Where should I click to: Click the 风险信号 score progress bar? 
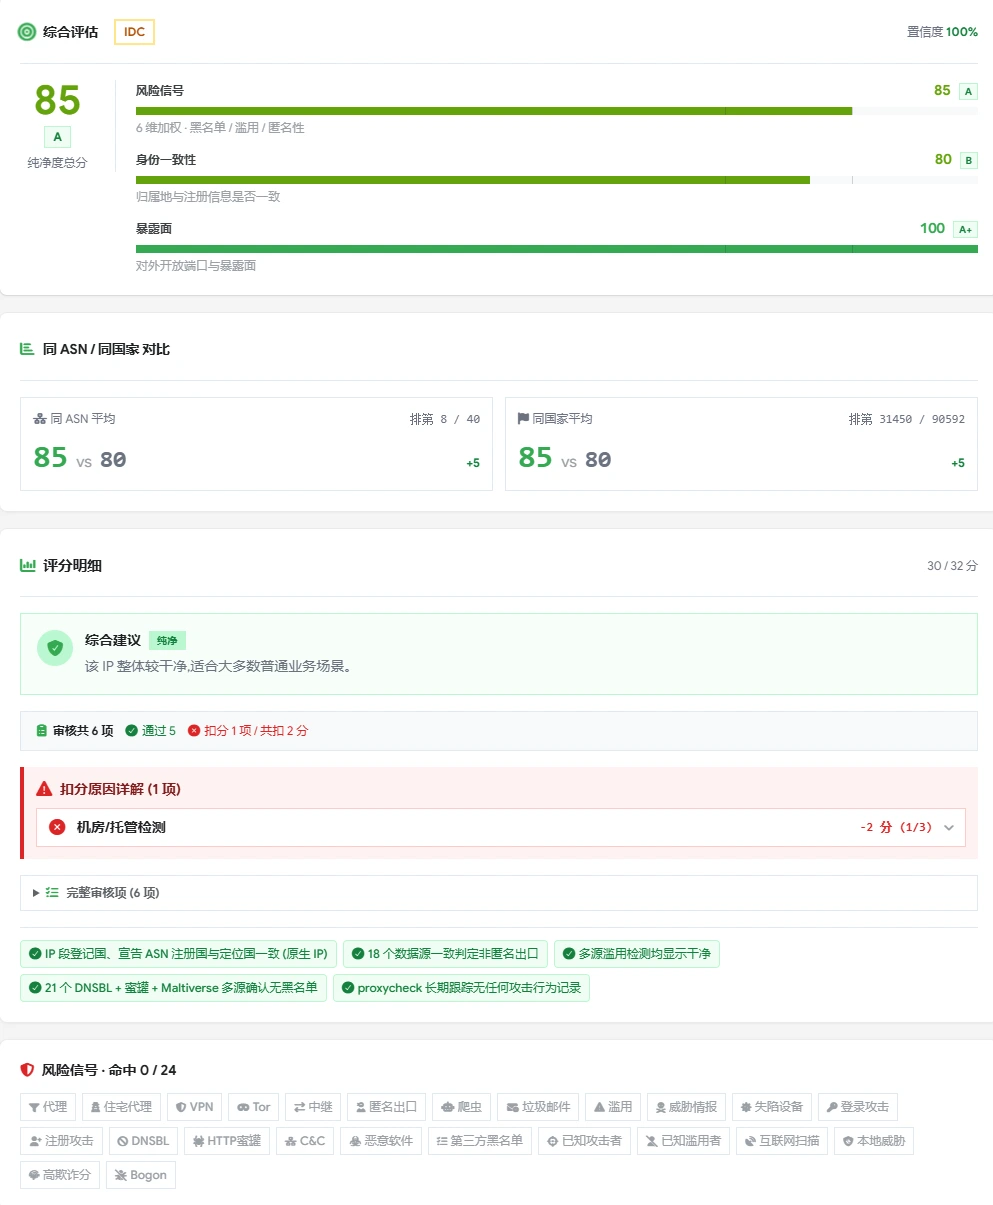click(x=557, y=111)
